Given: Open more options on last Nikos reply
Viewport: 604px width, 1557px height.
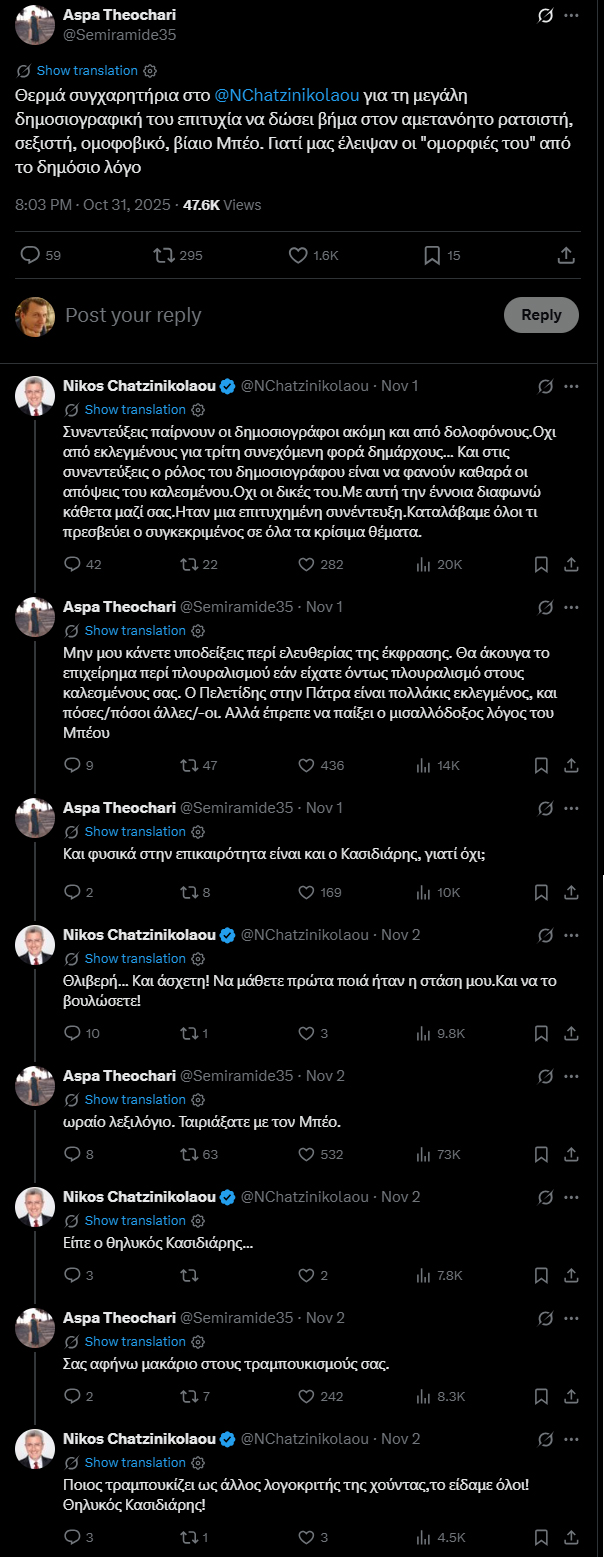Looking at the screenshot, I should click(x=571, y=1439).
